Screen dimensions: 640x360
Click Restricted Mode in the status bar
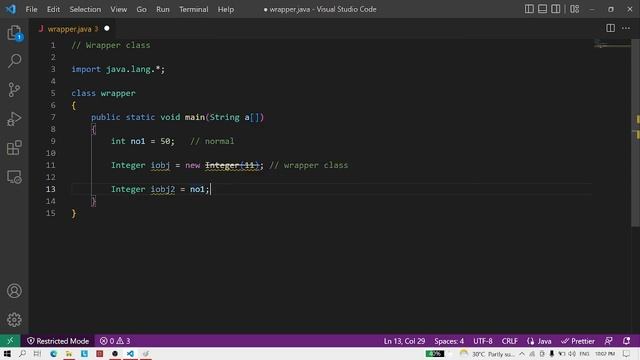[x=58, y=341]
